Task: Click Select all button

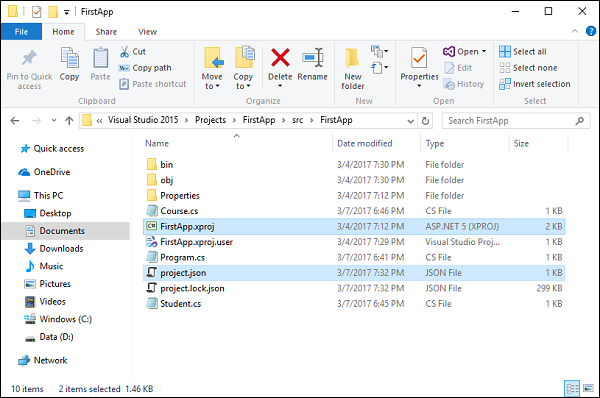Action: pos(523,52)
